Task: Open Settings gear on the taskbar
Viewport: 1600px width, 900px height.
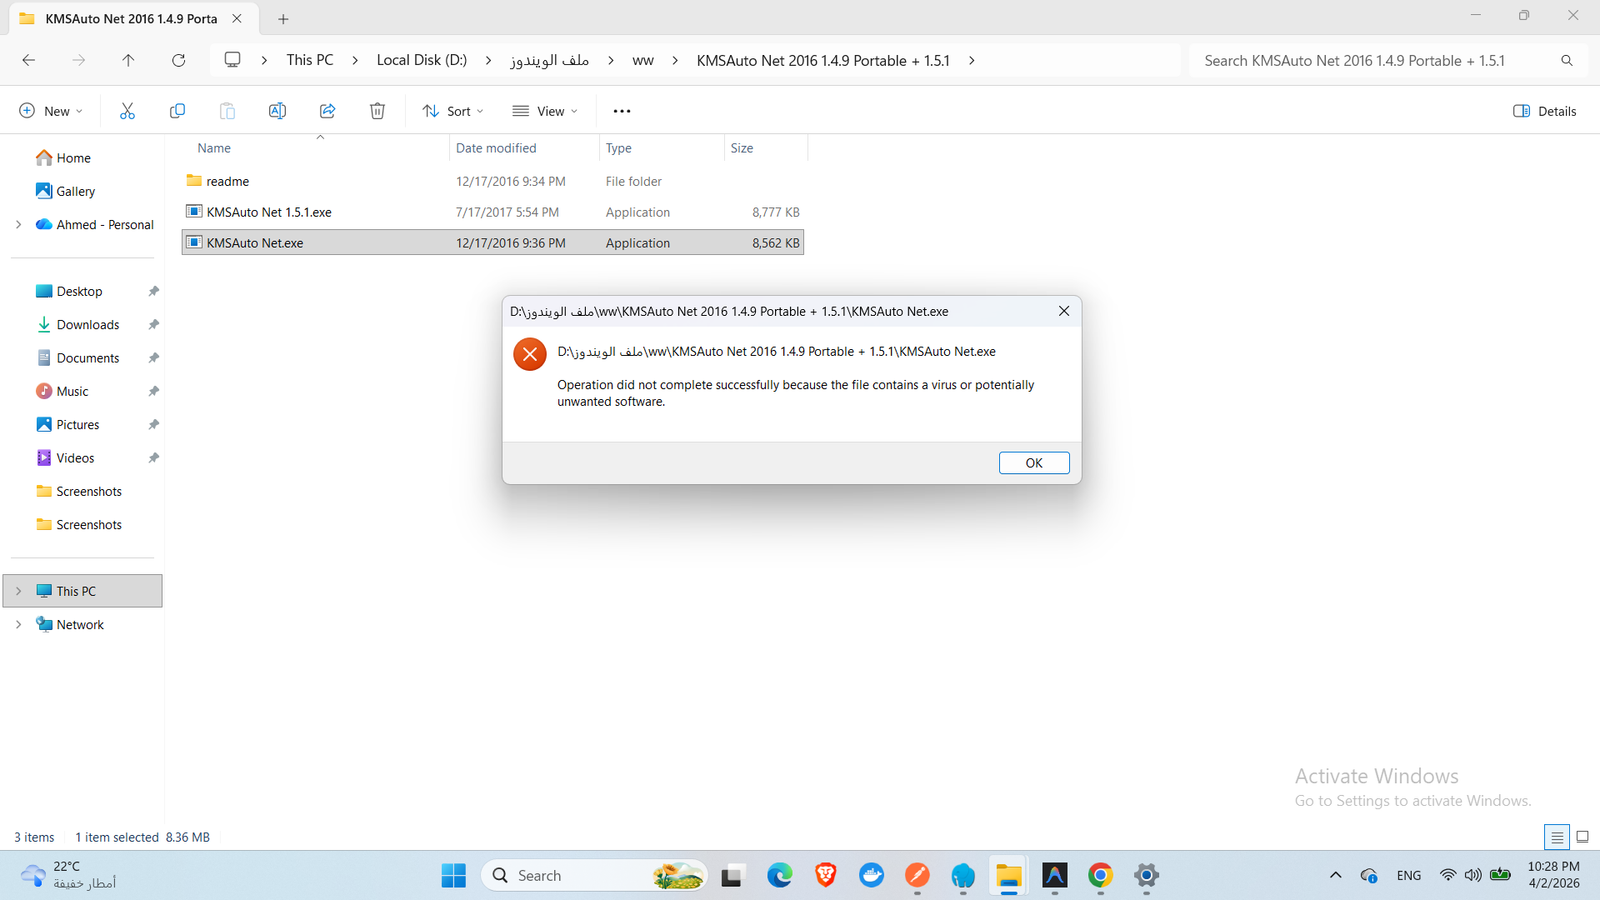Action: tap(1146, 876)
